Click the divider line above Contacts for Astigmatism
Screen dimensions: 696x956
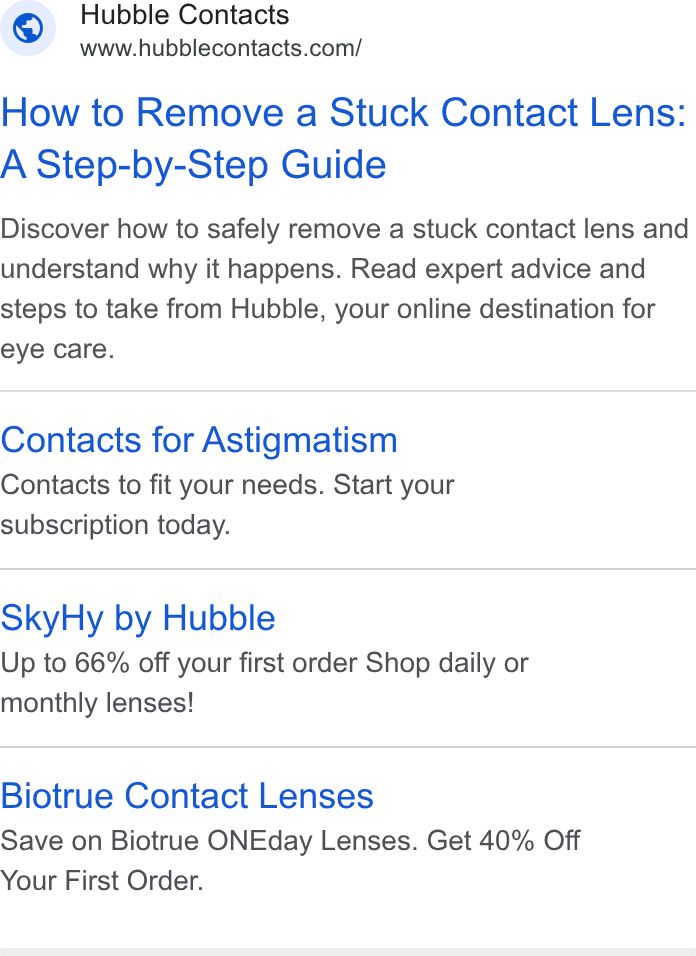tap(348, 391)
